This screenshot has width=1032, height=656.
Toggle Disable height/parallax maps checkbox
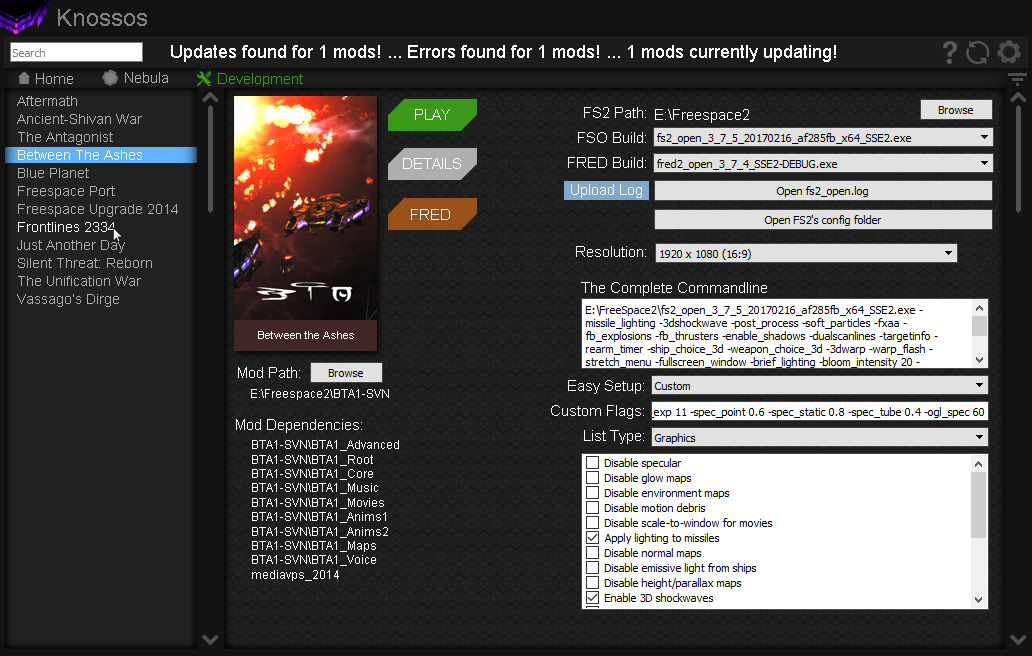tap(592, 583)
